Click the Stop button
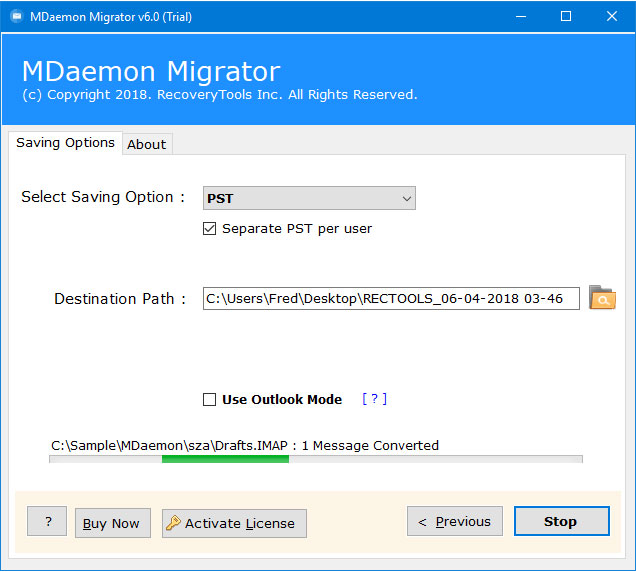 (x=561, y=521)
